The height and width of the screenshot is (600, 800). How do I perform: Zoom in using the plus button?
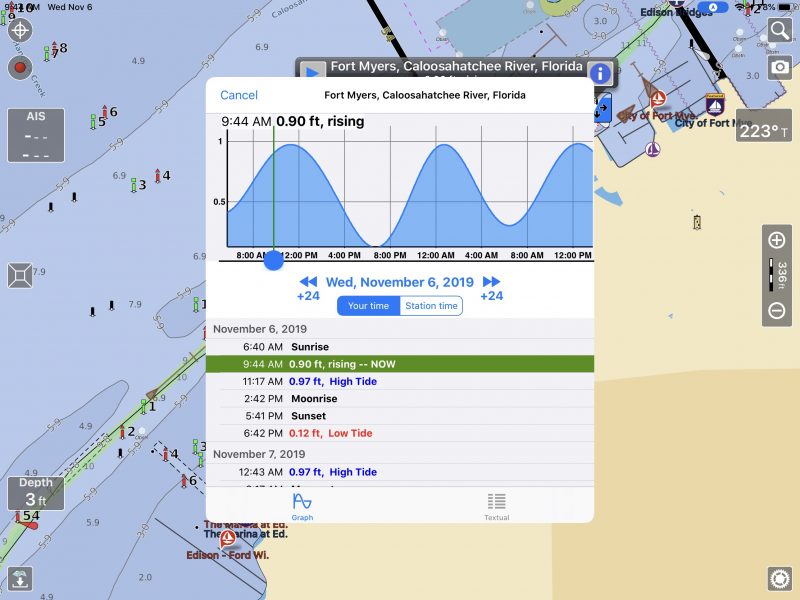(x=775, y=240)
